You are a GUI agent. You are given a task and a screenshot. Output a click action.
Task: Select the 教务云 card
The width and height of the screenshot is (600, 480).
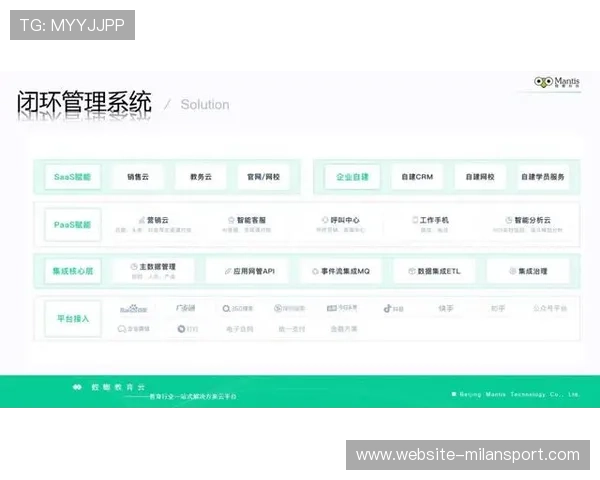click(201, 177)
